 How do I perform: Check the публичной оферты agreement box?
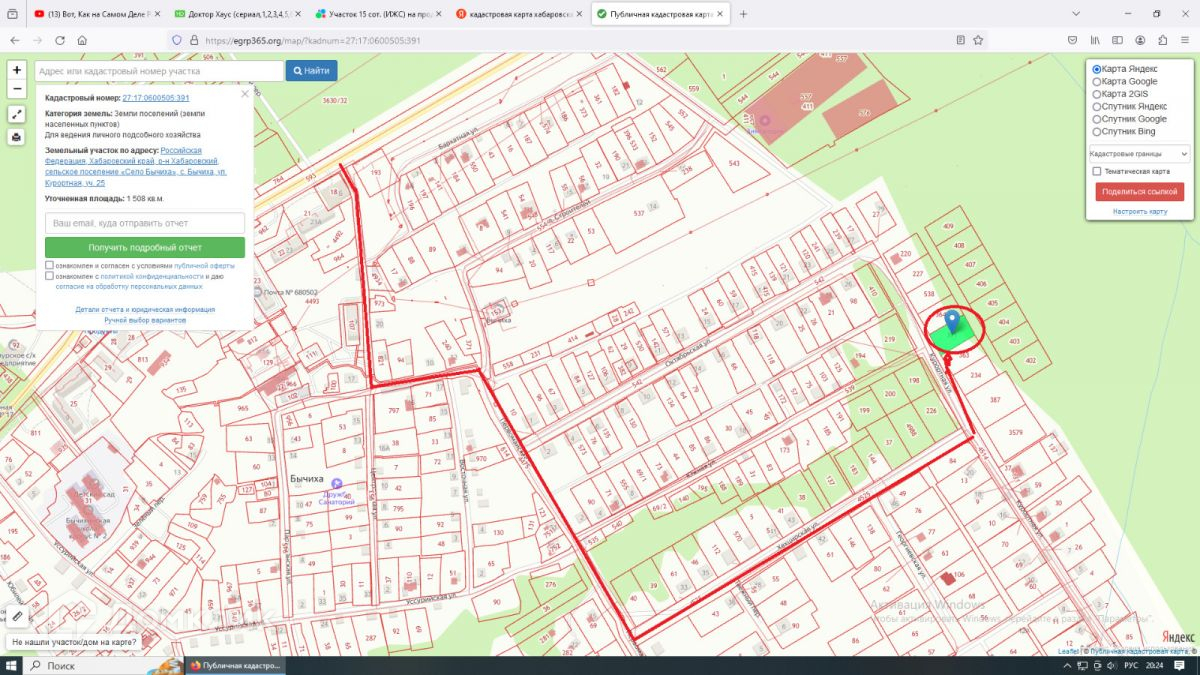click(x=50, y=266)
